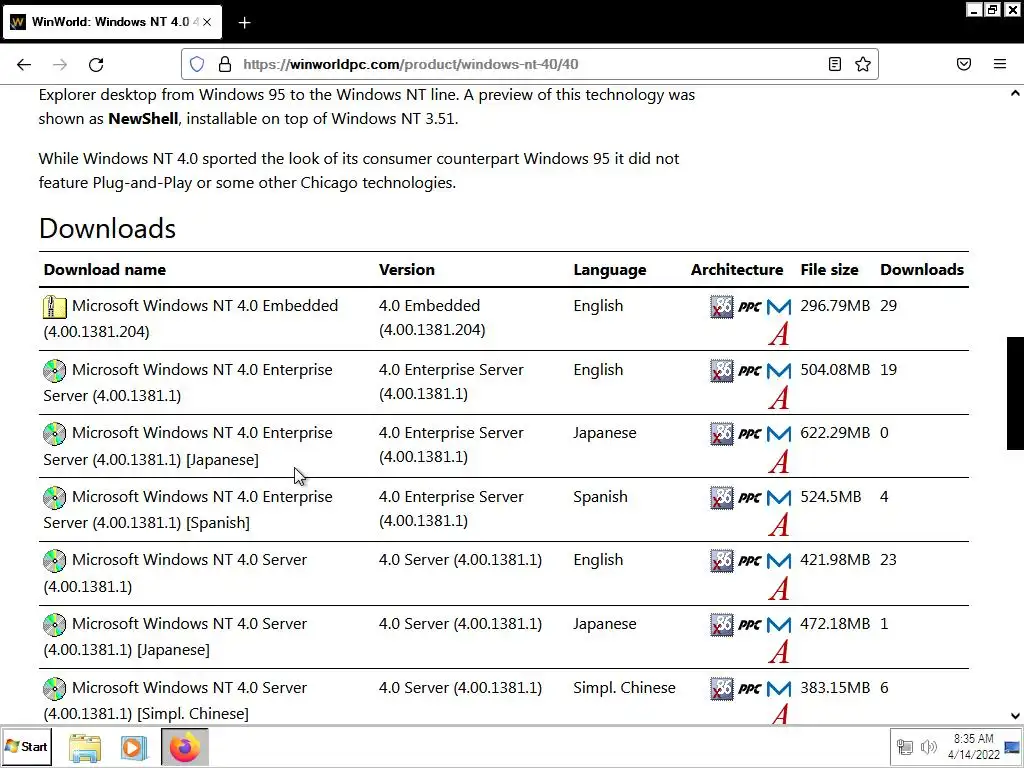Click the scrollbar down arrow
The height and width of the screenshot is (768, 1024).
tap(1015, 716)
